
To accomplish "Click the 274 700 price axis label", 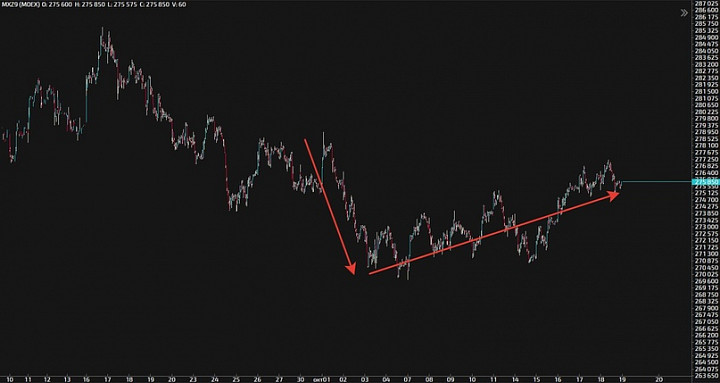I will (x=706, y=200).
